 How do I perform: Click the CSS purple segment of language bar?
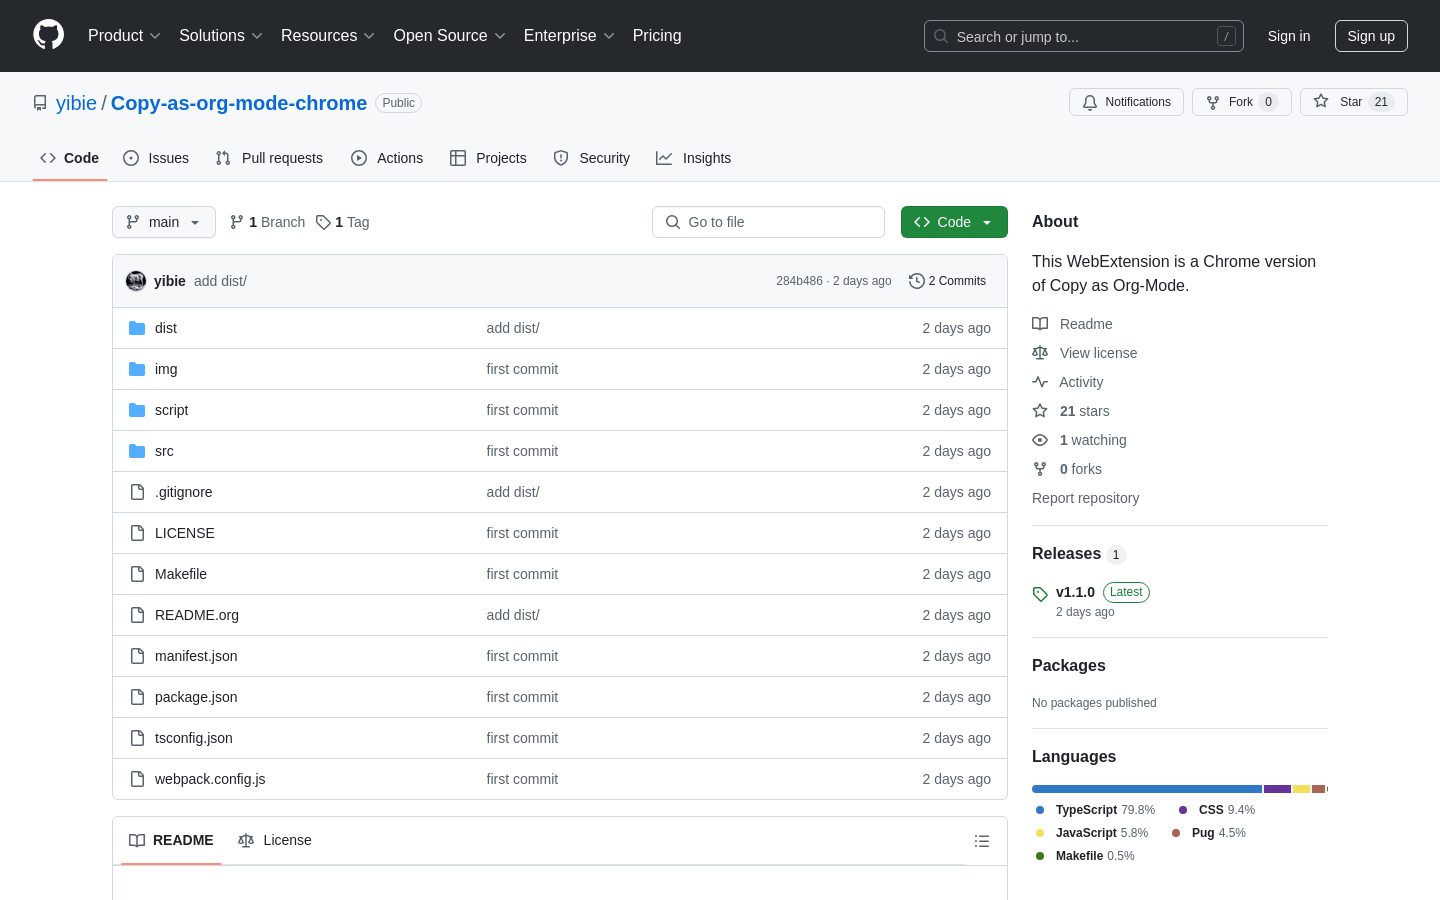1278,789
